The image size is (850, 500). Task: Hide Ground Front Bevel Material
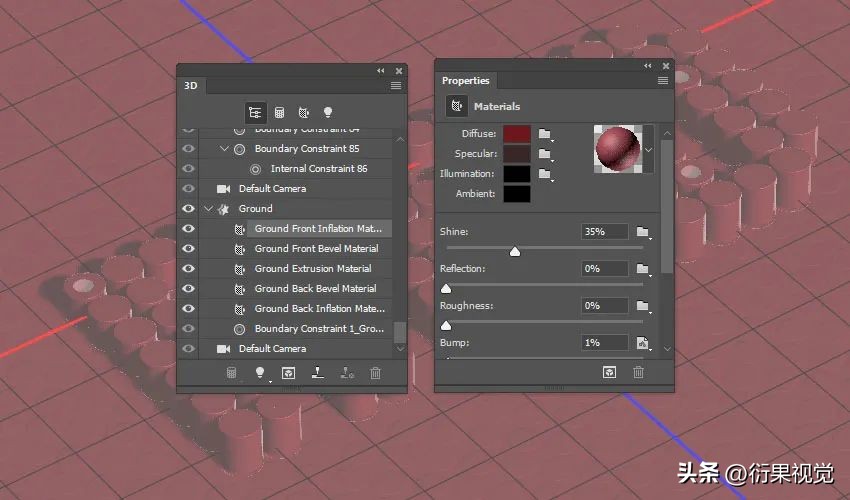[x=188, y=249]
